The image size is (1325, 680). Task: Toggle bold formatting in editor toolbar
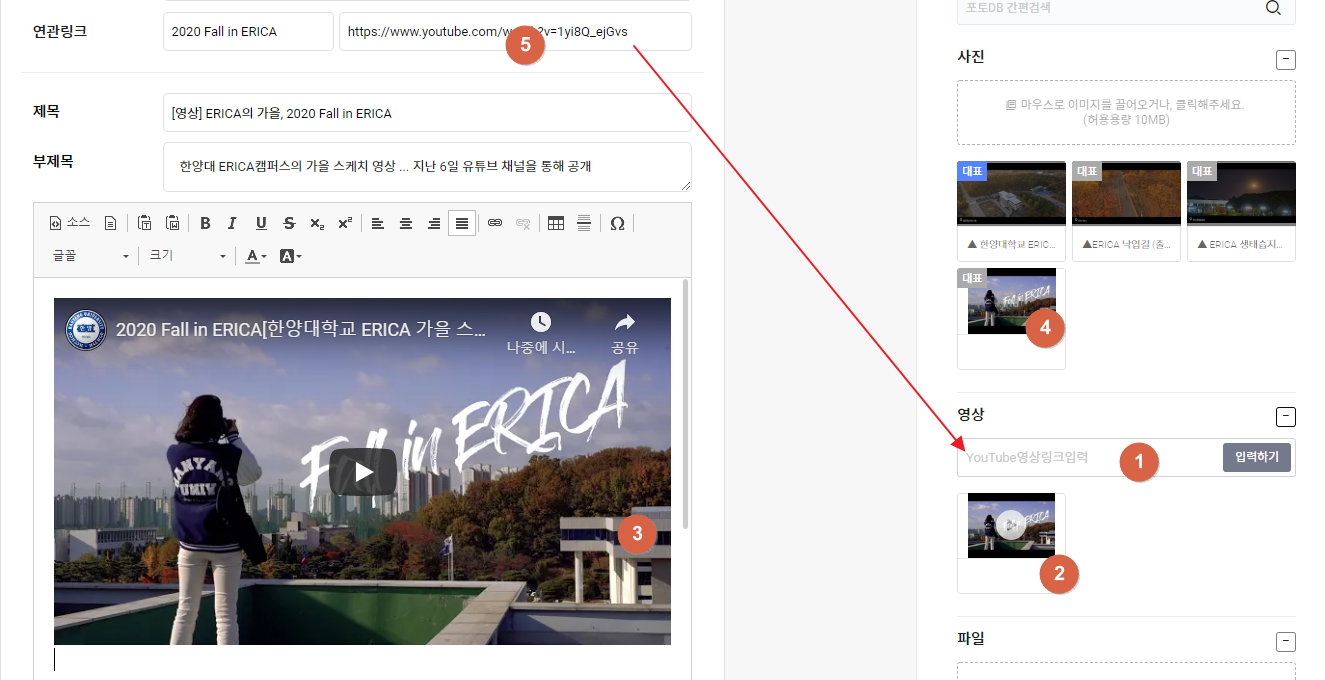point(205,223)
